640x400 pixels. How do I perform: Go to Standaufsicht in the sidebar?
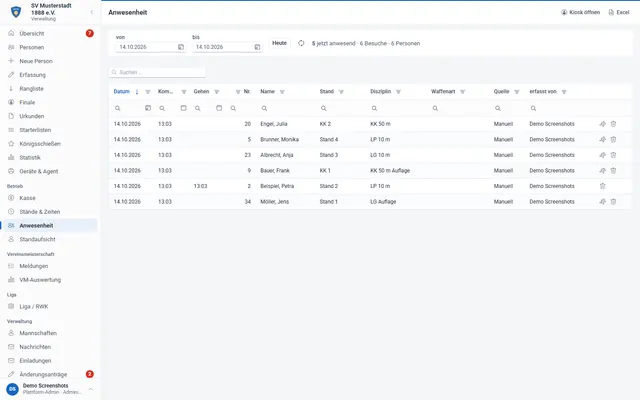49,239
